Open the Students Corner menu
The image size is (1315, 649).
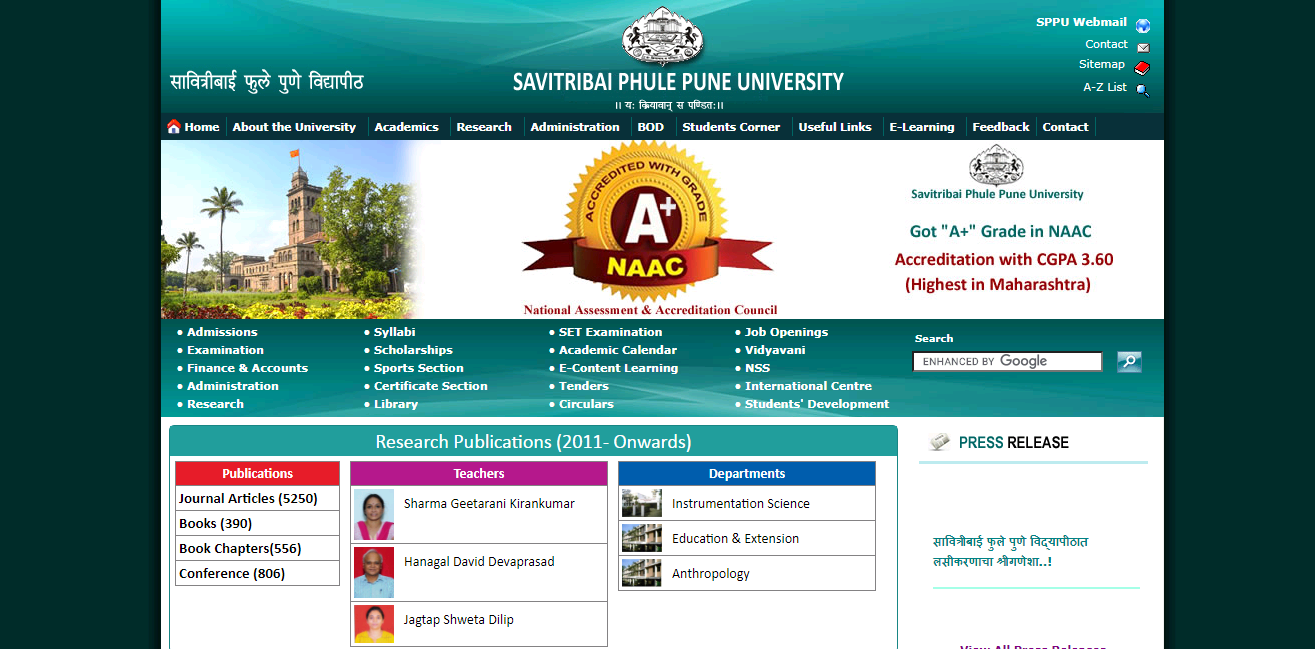click(731, 127)
